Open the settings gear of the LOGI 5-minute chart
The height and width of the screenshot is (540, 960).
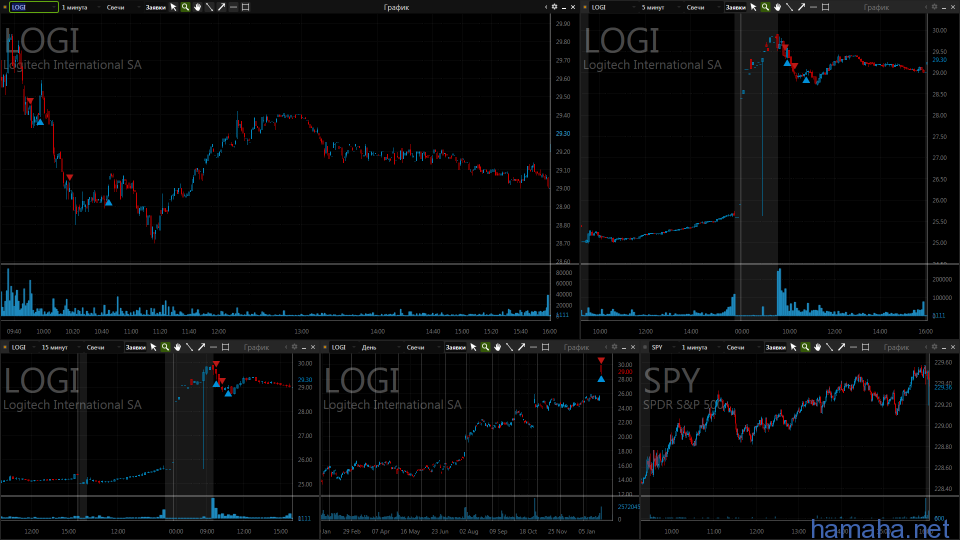tap(934, 7)
